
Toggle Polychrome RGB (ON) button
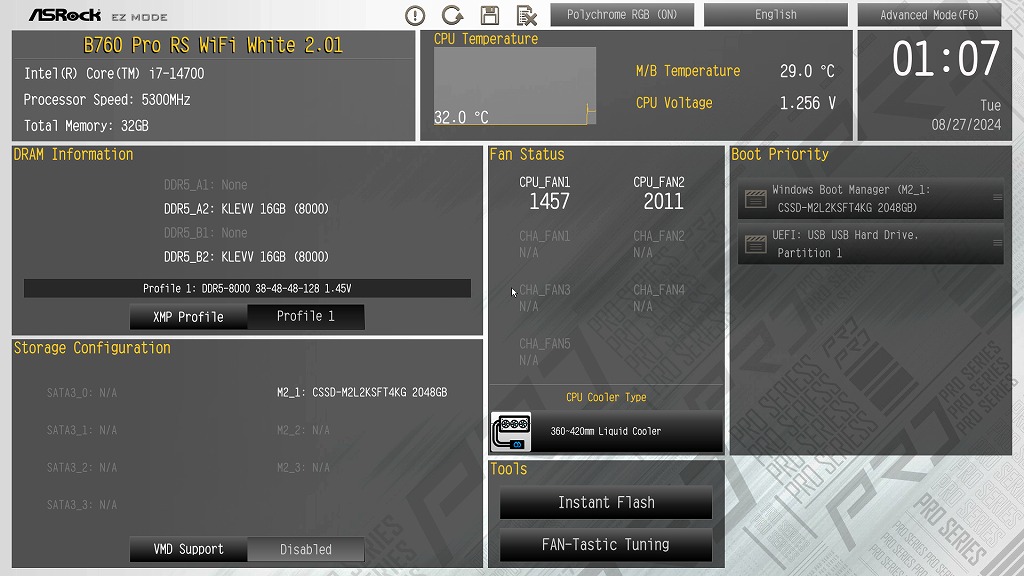click(x=622, y=14)
